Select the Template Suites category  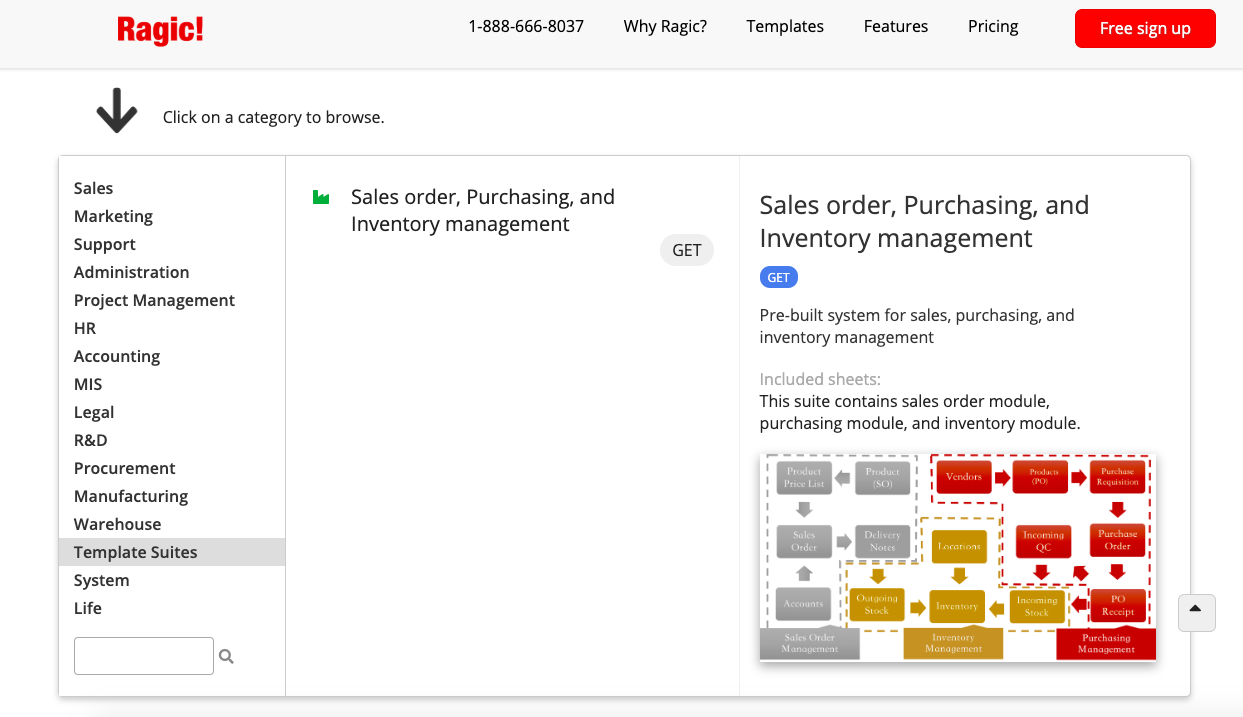pyautogui.click(x=135, y=552)
